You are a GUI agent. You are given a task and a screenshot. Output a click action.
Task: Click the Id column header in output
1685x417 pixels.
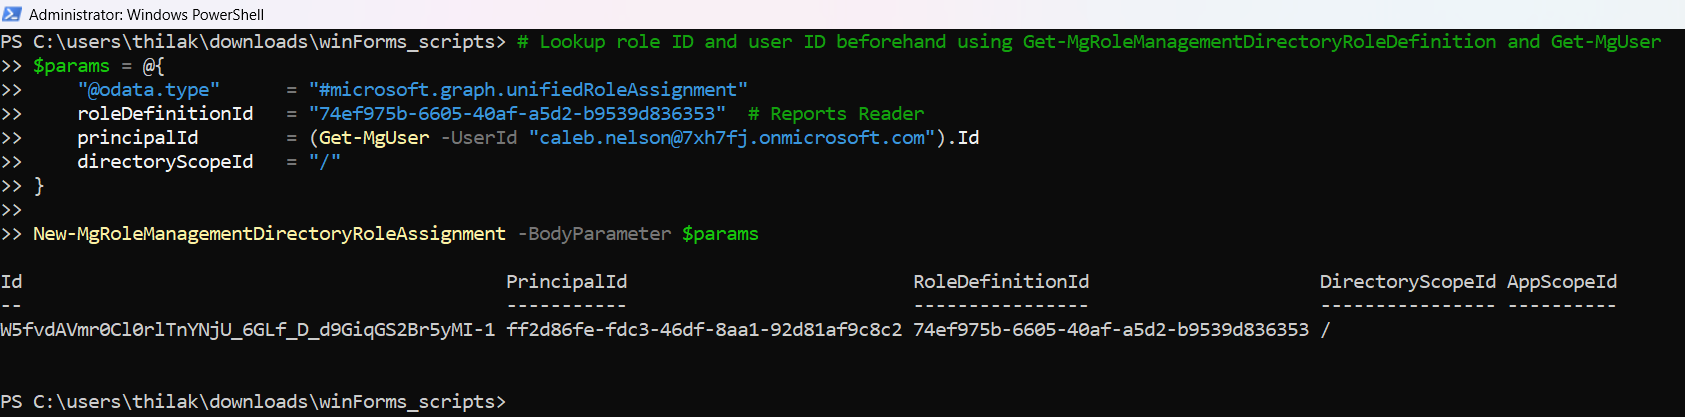pyautogui.click(x=11, y=281)
